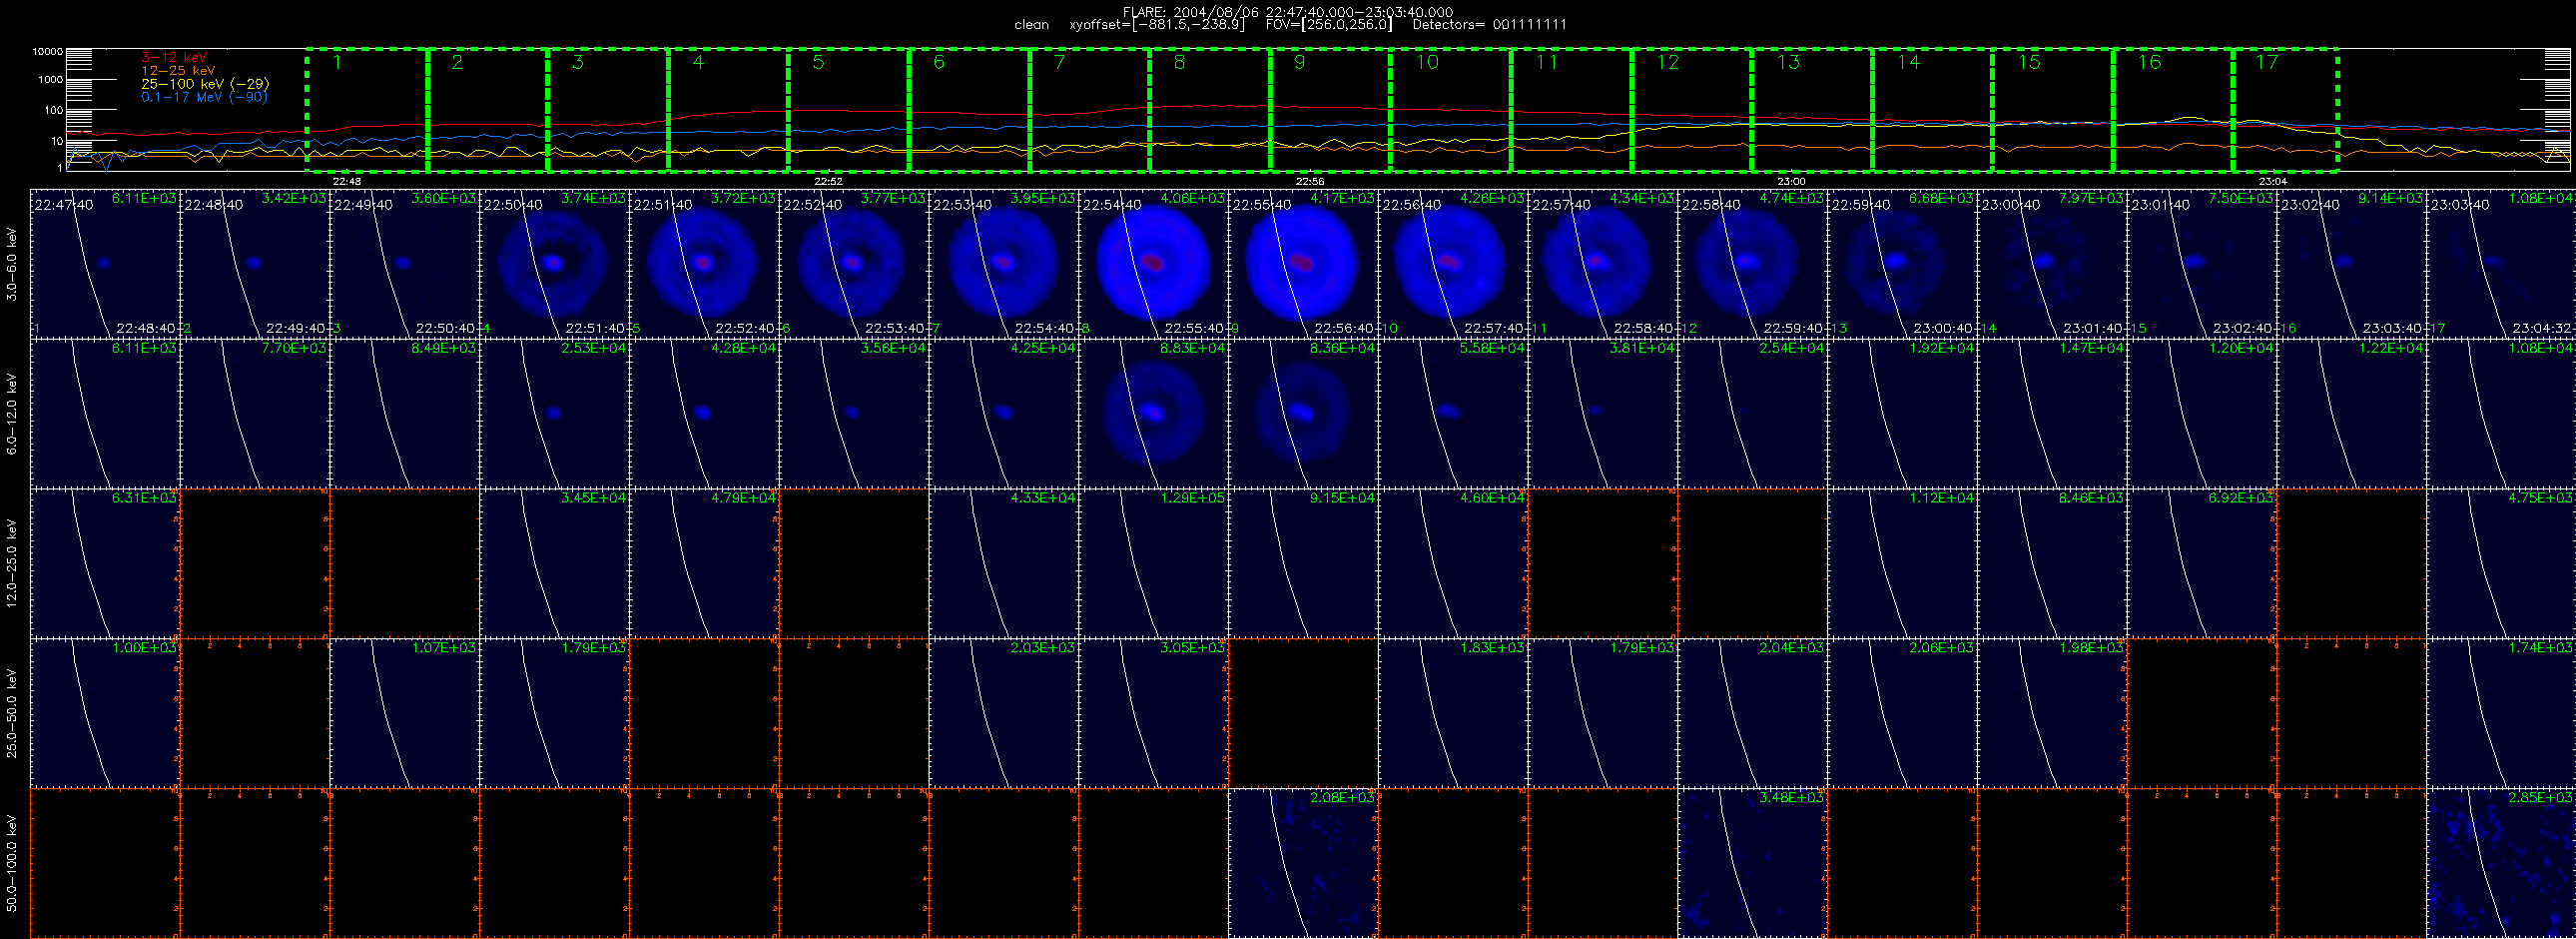Open the 50-100 keV image labeled 2.08E+03
The image size is (2576, 939).
(1303, 863)
